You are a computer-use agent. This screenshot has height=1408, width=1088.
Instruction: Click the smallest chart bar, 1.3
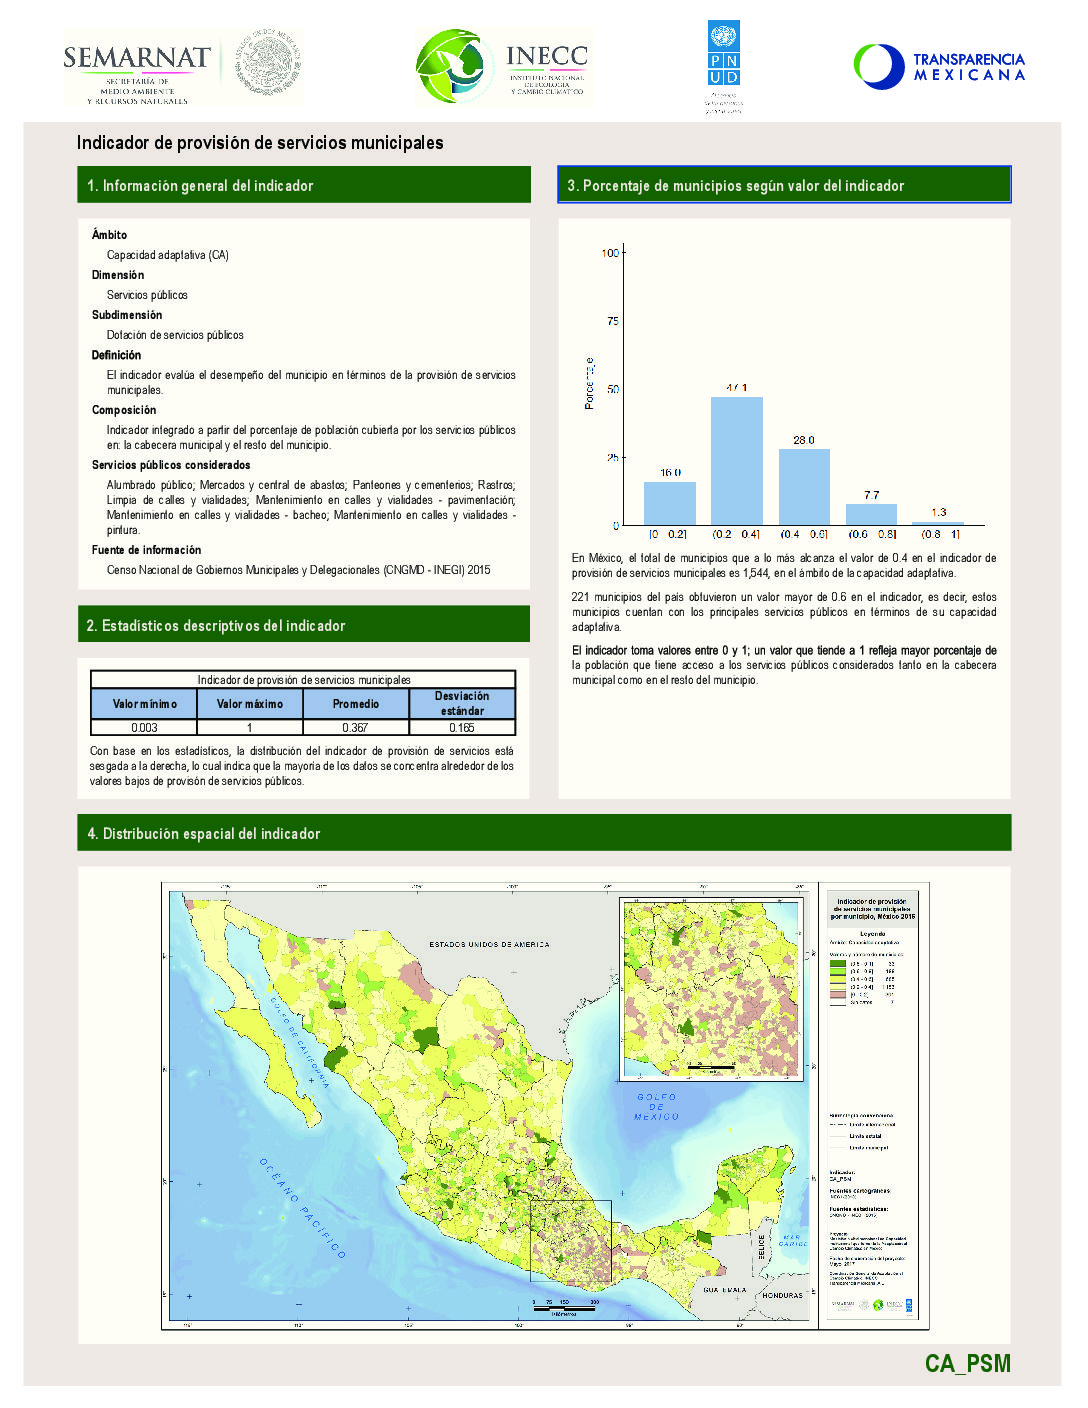pyautogui.click(x=939, y=523)
